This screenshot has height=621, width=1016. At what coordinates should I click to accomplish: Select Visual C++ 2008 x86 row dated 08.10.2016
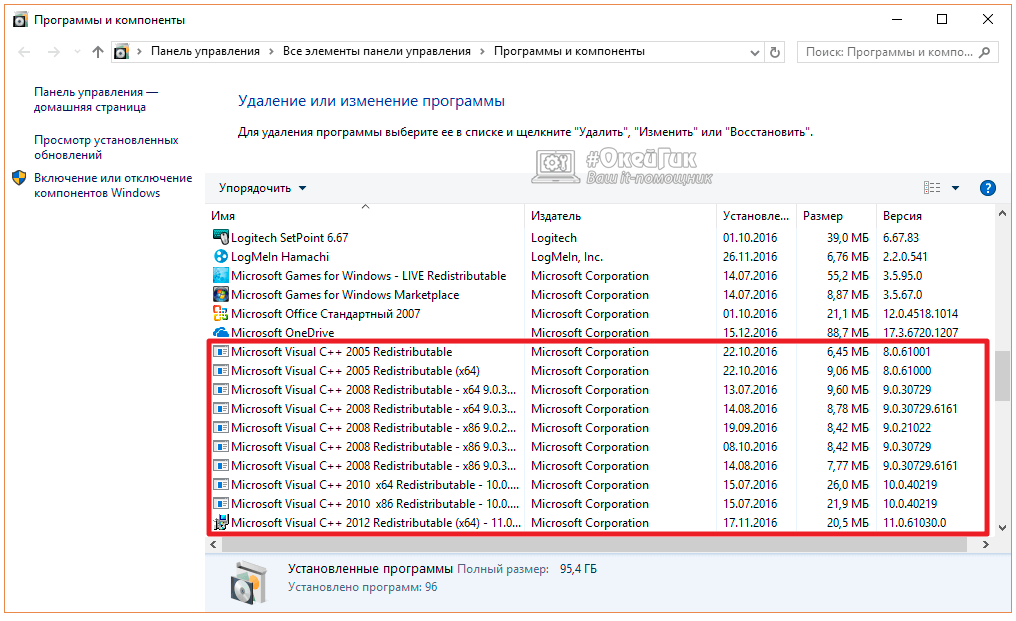click(599, 447)
